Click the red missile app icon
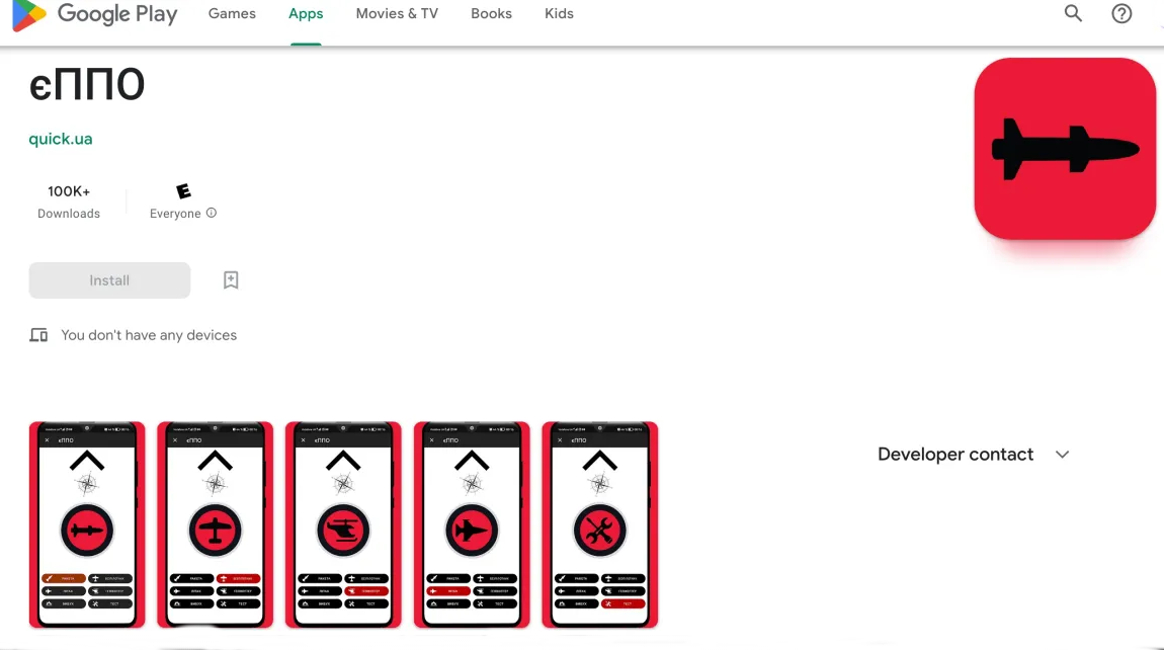This screenshot has width=1164, height=650. click(1064, 149)
